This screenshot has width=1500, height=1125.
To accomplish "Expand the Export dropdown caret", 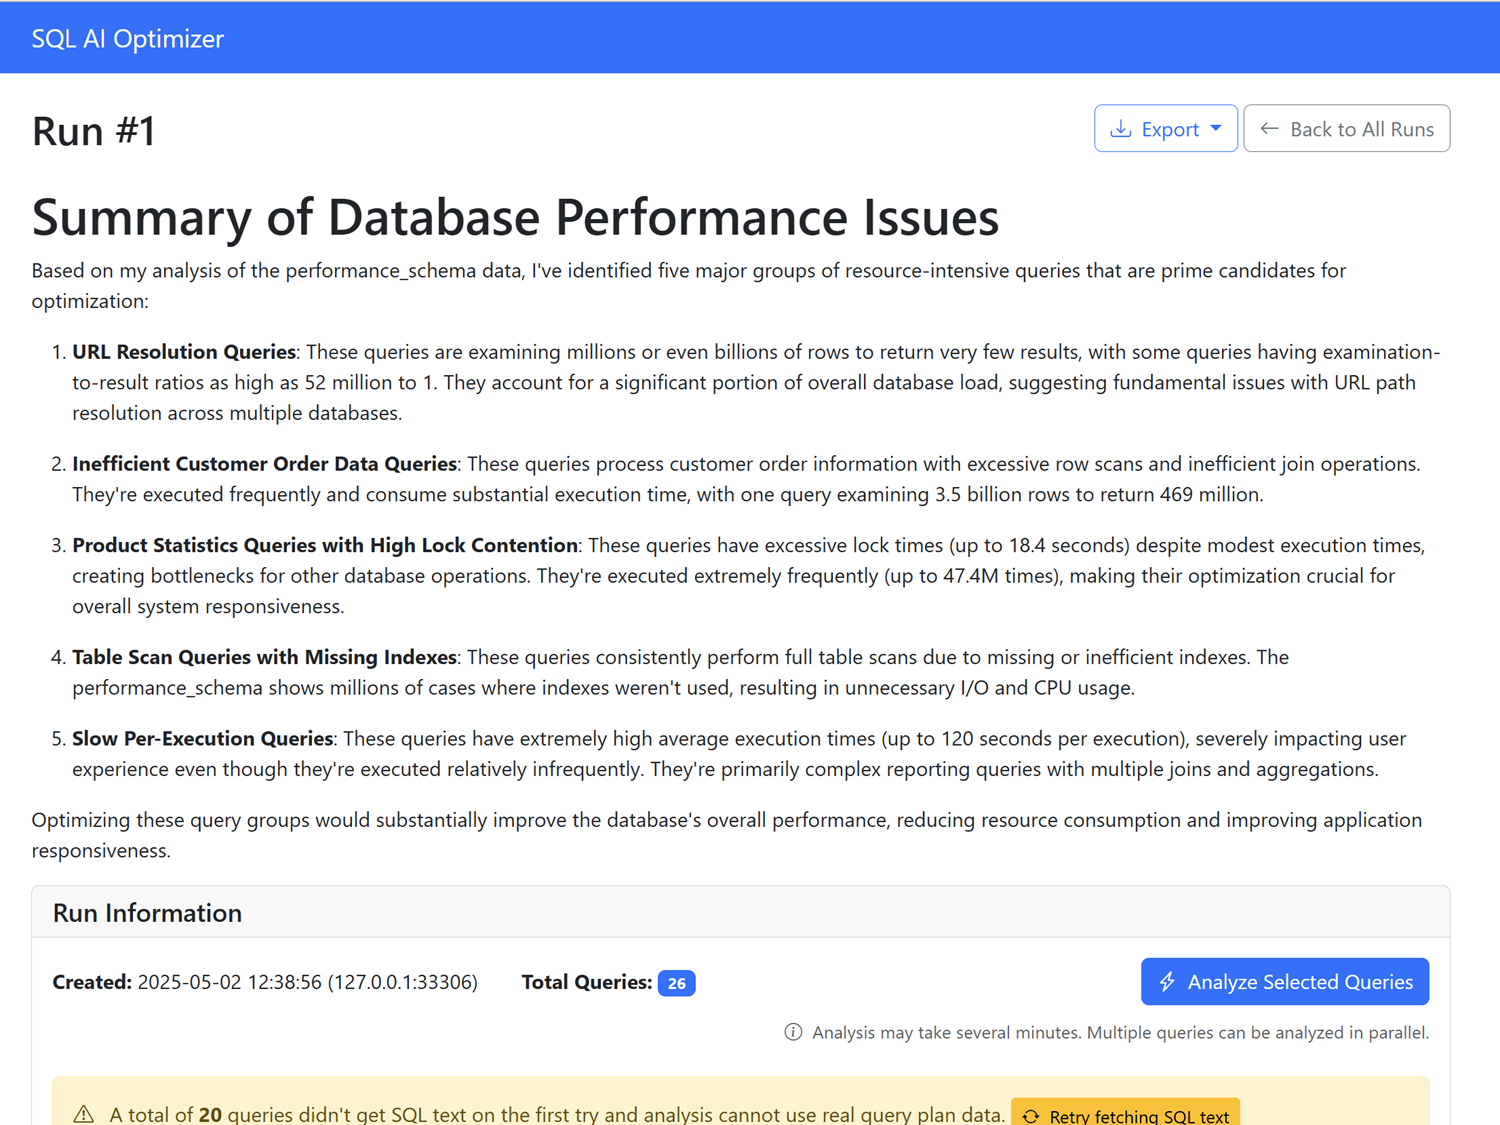I will coord(1216,129).
